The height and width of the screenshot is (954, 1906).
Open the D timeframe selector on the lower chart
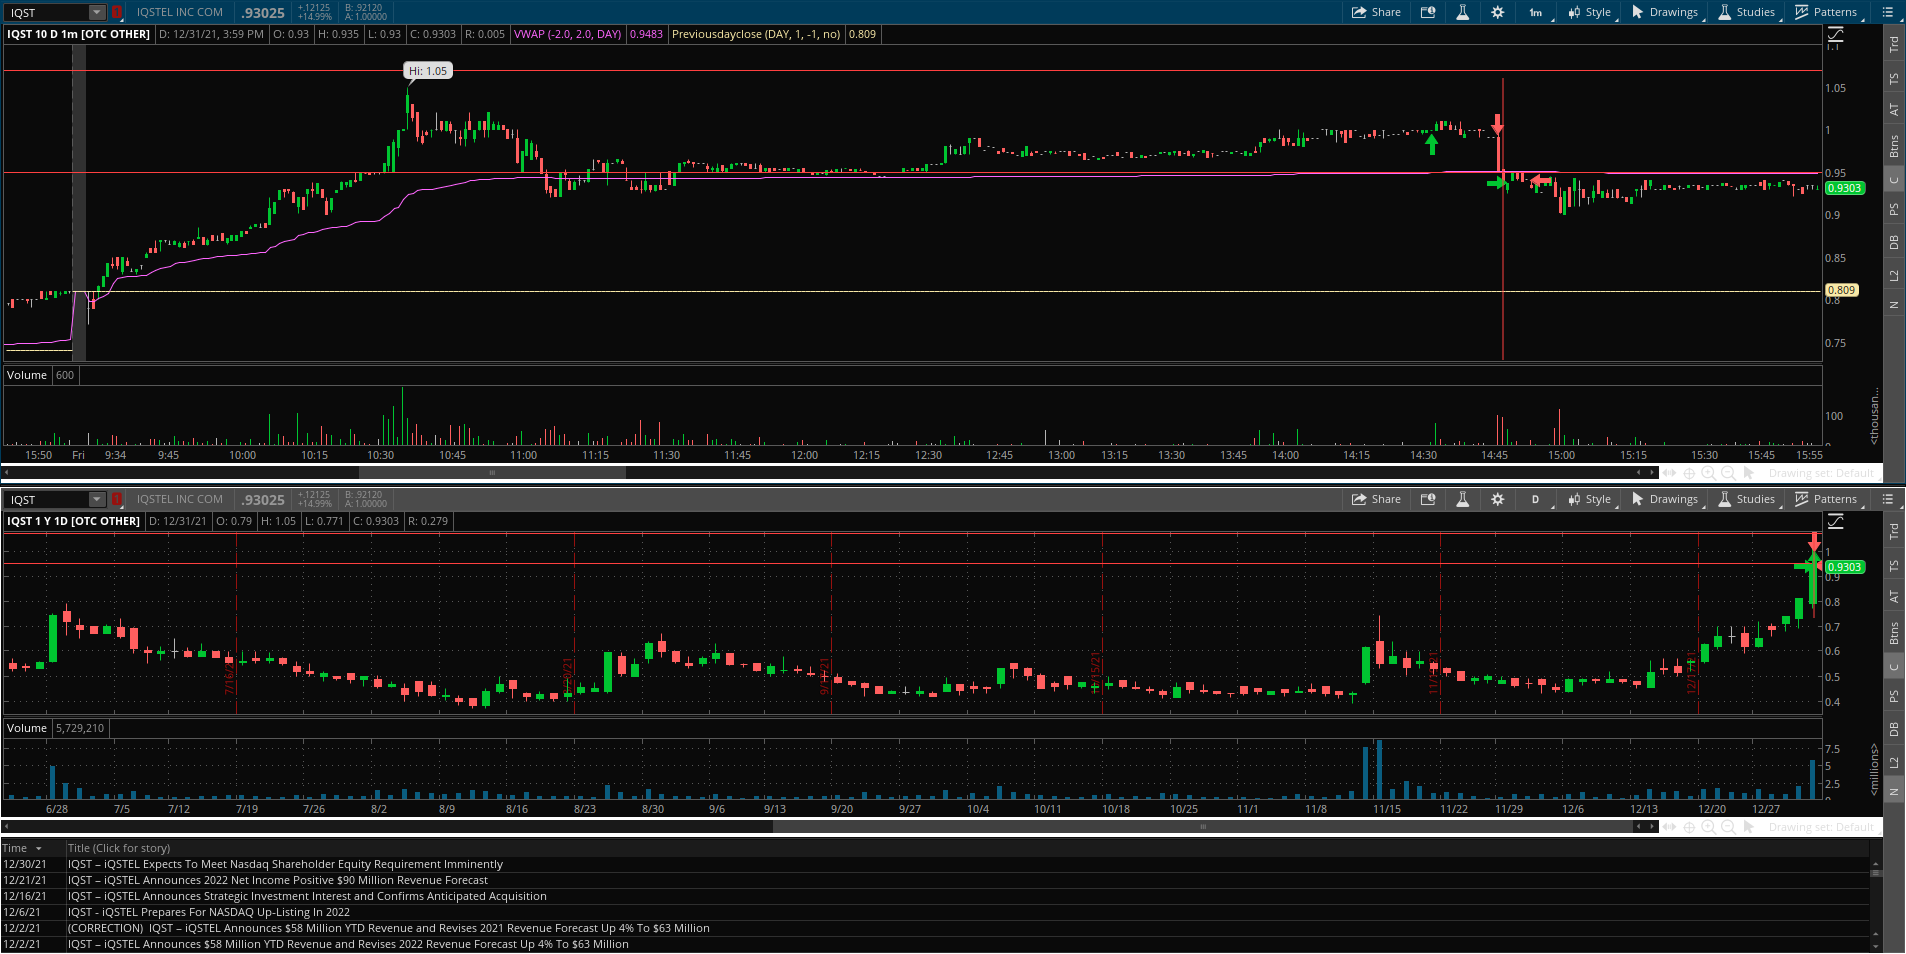pos(1535,499)
